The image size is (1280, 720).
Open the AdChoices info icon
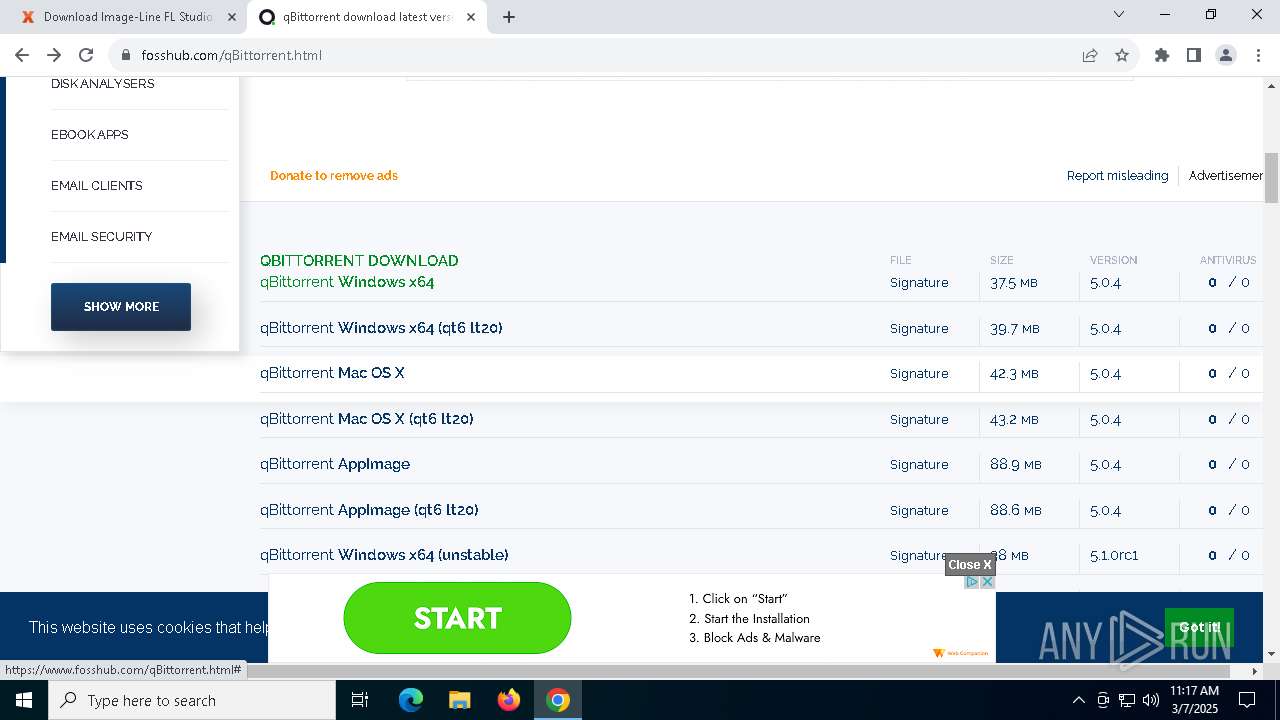971,582
